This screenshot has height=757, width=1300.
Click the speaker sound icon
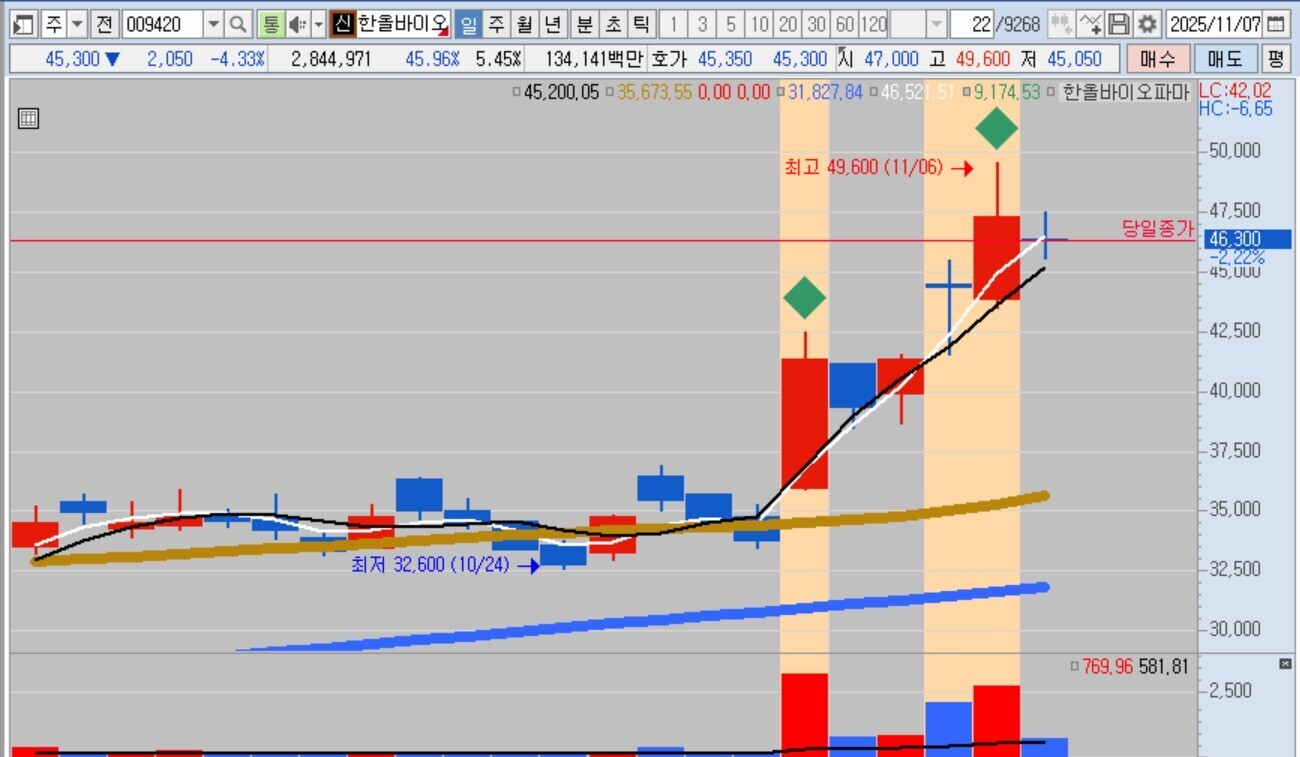[x=297, y=24]
